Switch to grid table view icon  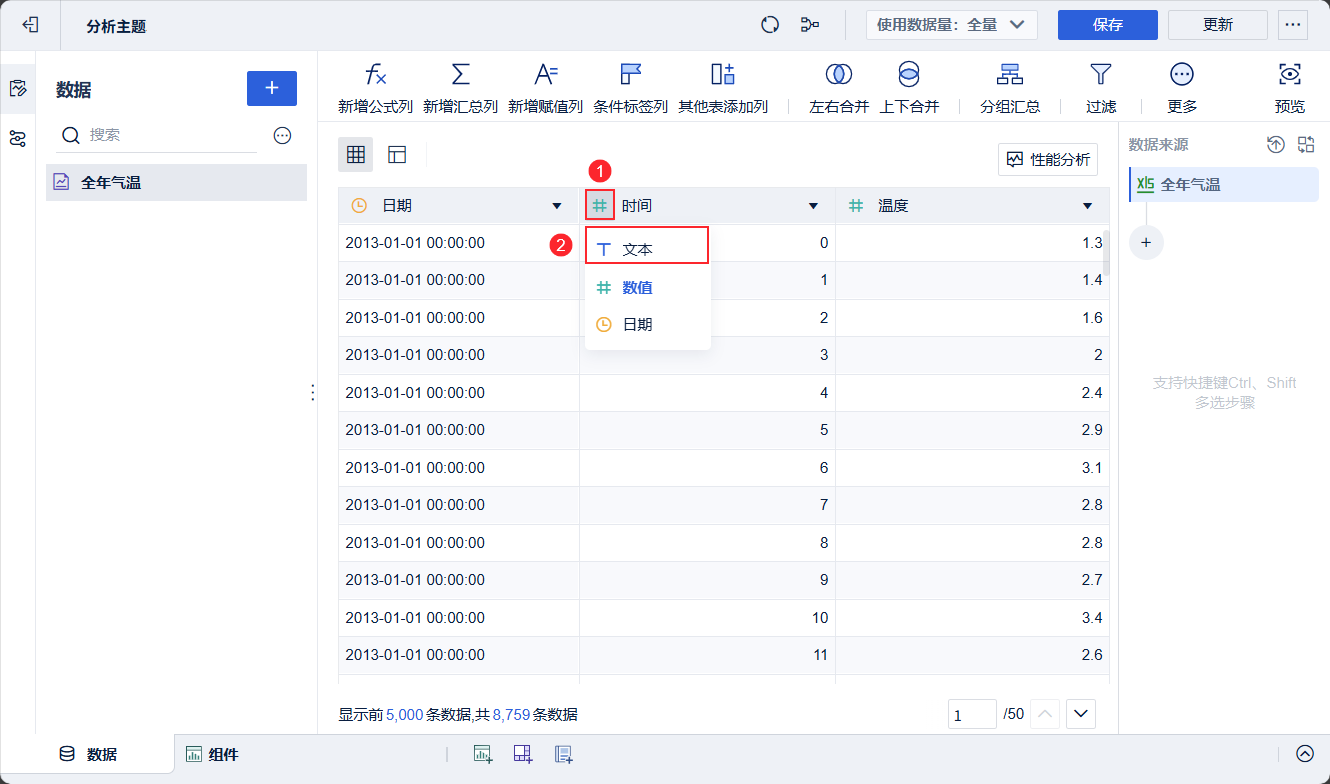click(355, 154)
